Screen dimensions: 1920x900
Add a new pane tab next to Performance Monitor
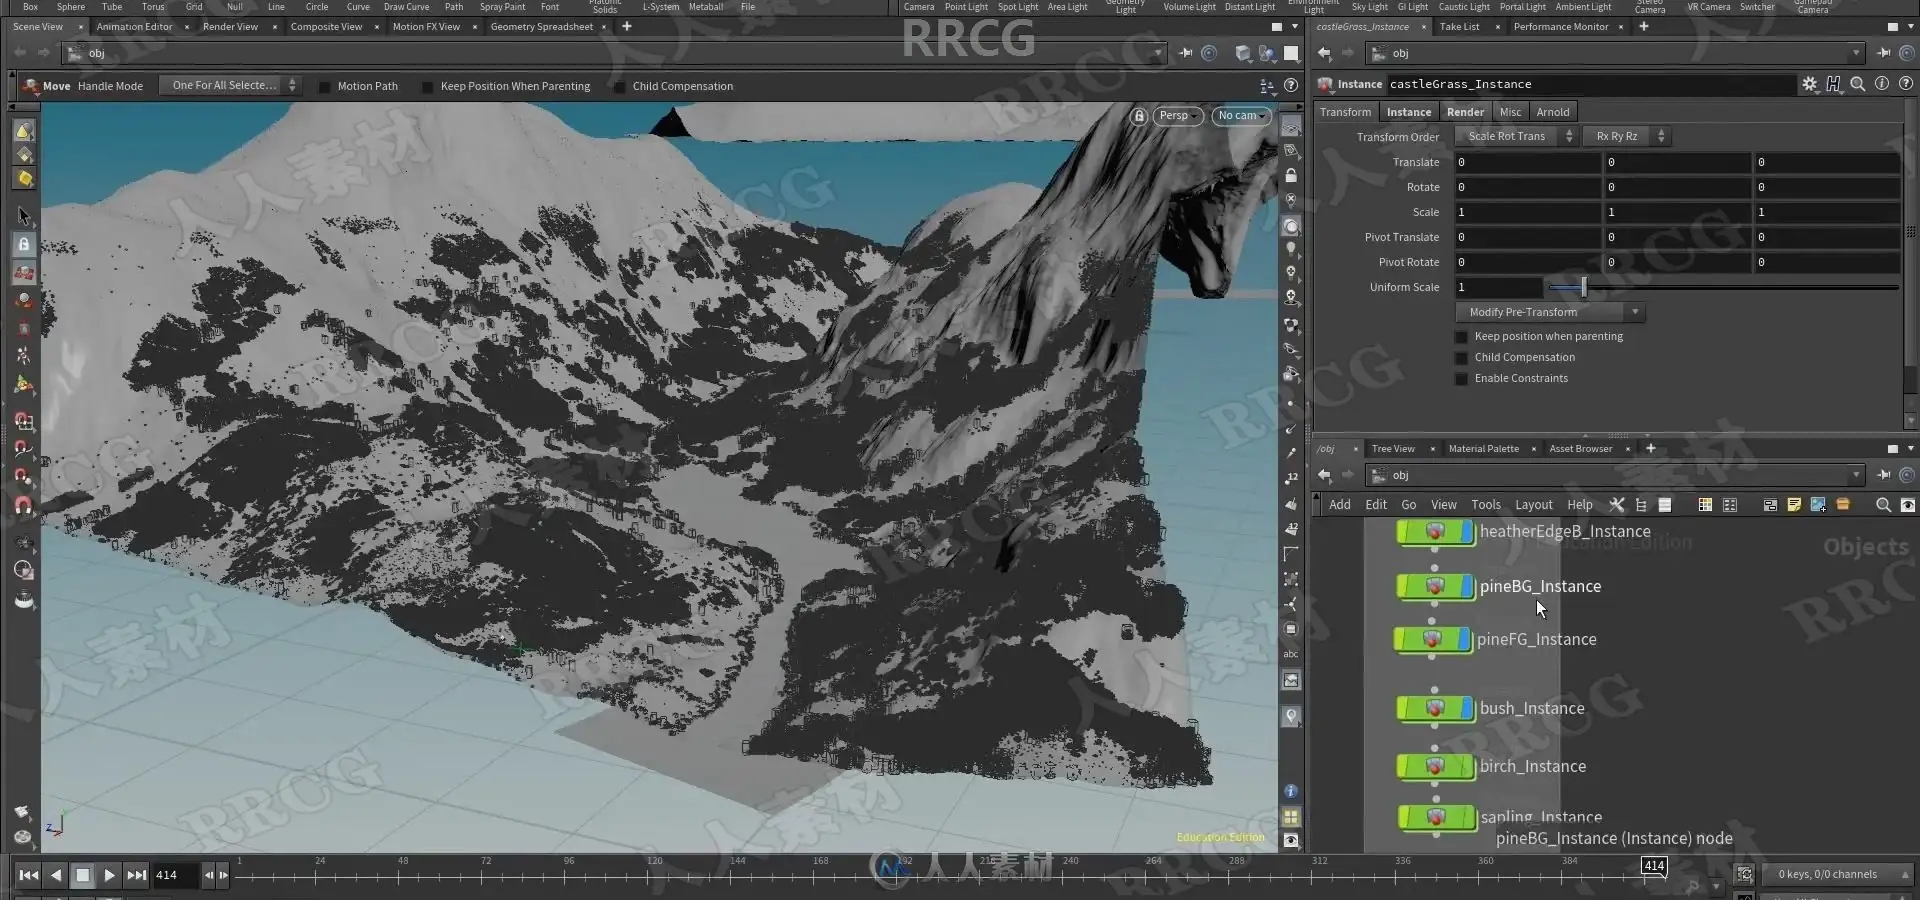(x=1644, y=27)
